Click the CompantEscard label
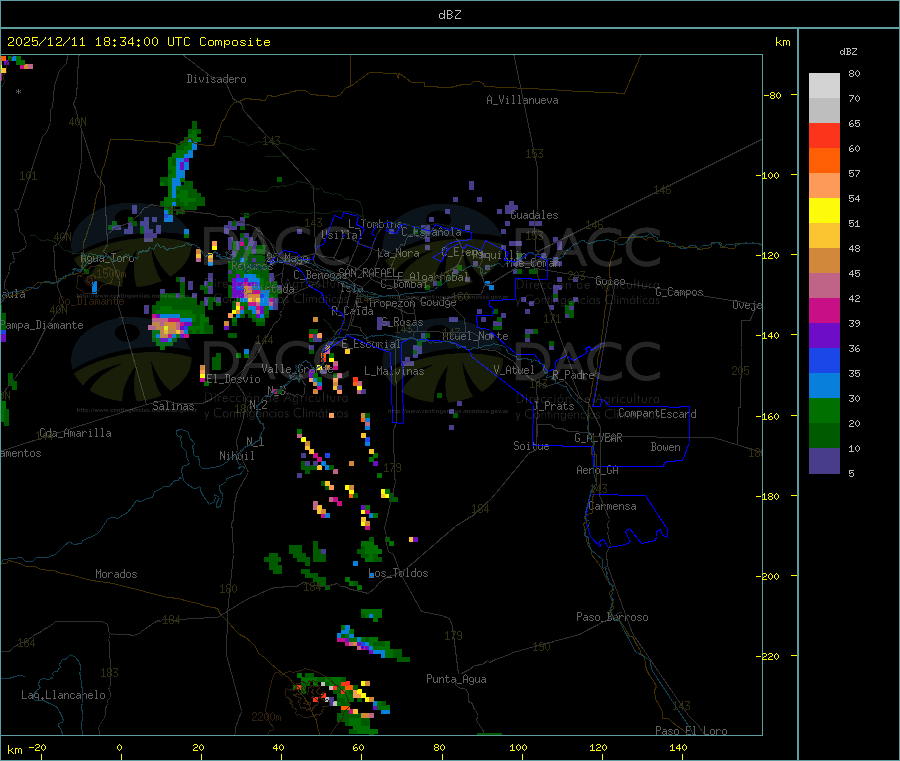 pyautogui.click(x=657, y=414)
